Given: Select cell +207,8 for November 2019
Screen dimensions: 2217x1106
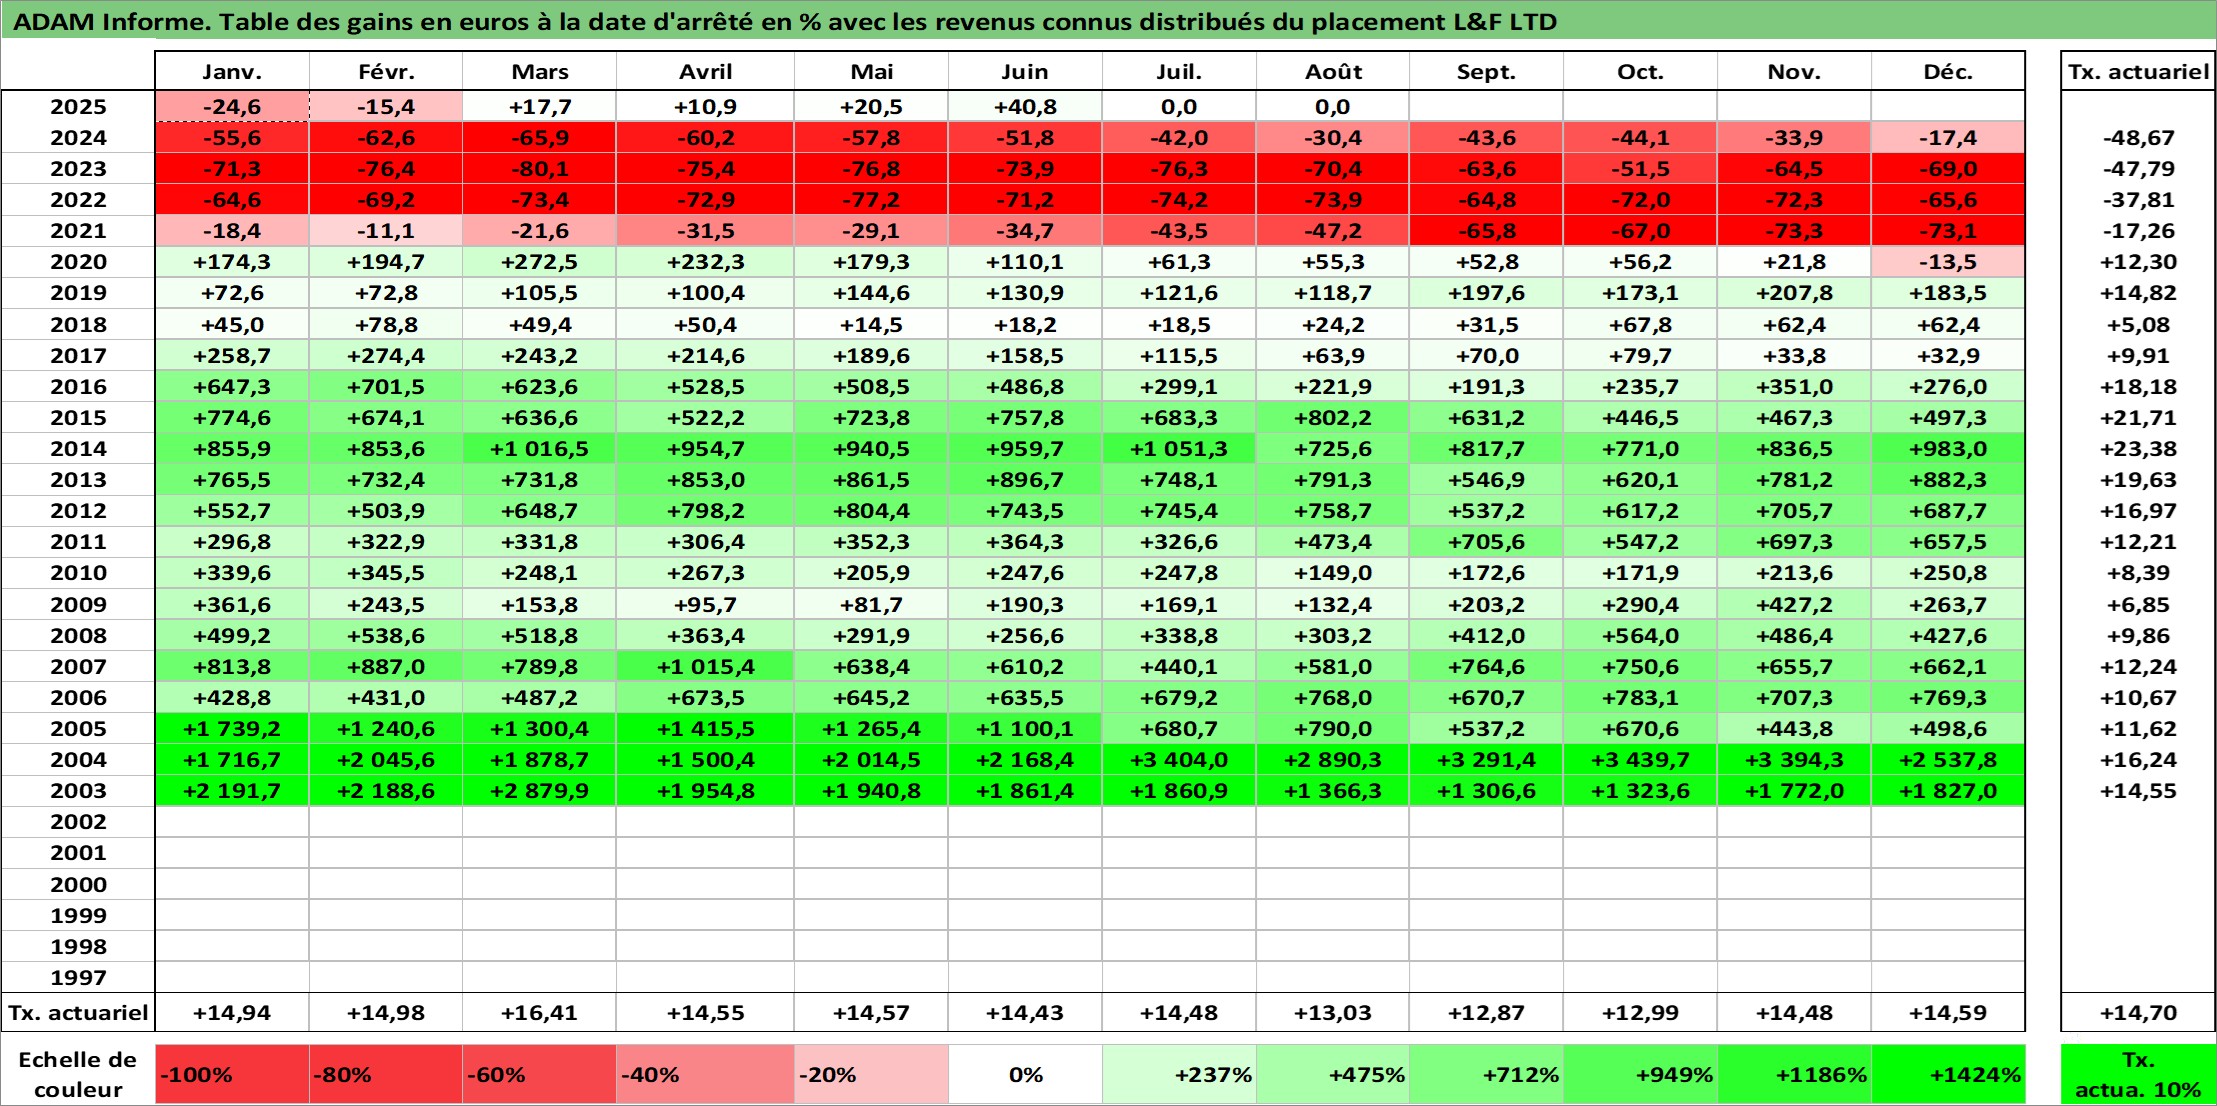Looking at the screenshot, I should [1794, 293].
